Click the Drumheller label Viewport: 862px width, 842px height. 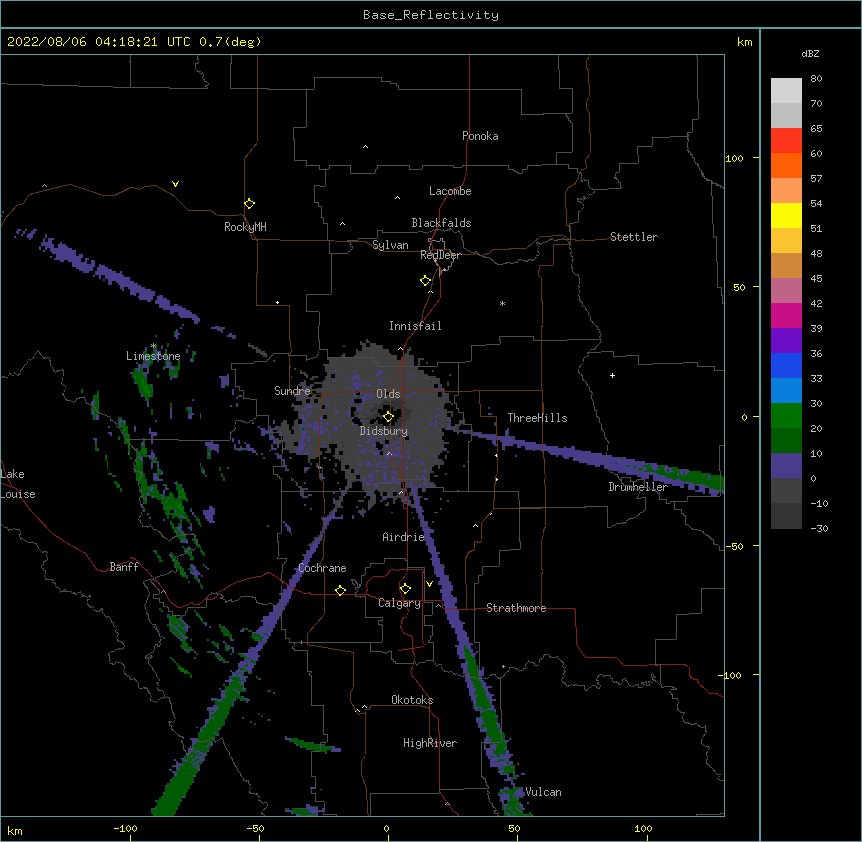[x=638, y=487]
